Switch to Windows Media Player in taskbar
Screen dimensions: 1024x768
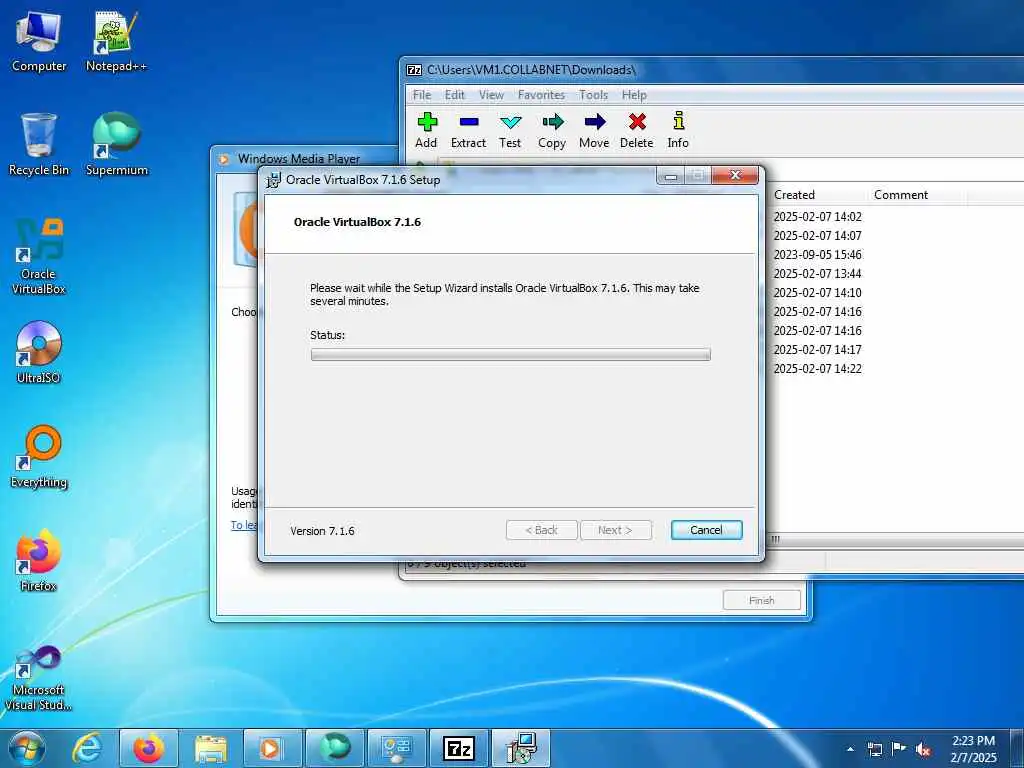point(272,748)
